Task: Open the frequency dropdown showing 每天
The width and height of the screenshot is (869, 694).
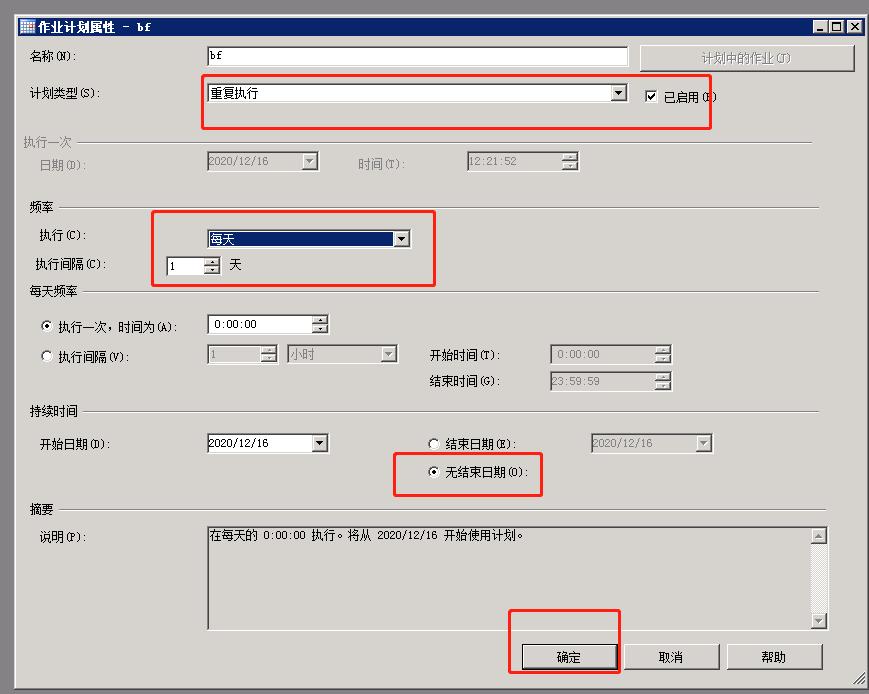Action: pos(404,238)
